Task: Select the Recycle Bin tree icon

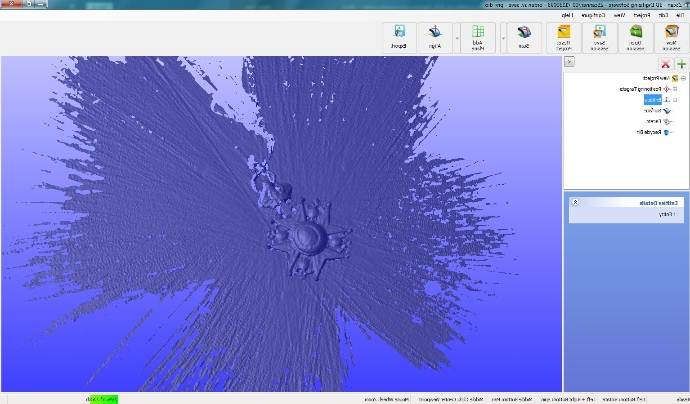Action: [666, 132]
